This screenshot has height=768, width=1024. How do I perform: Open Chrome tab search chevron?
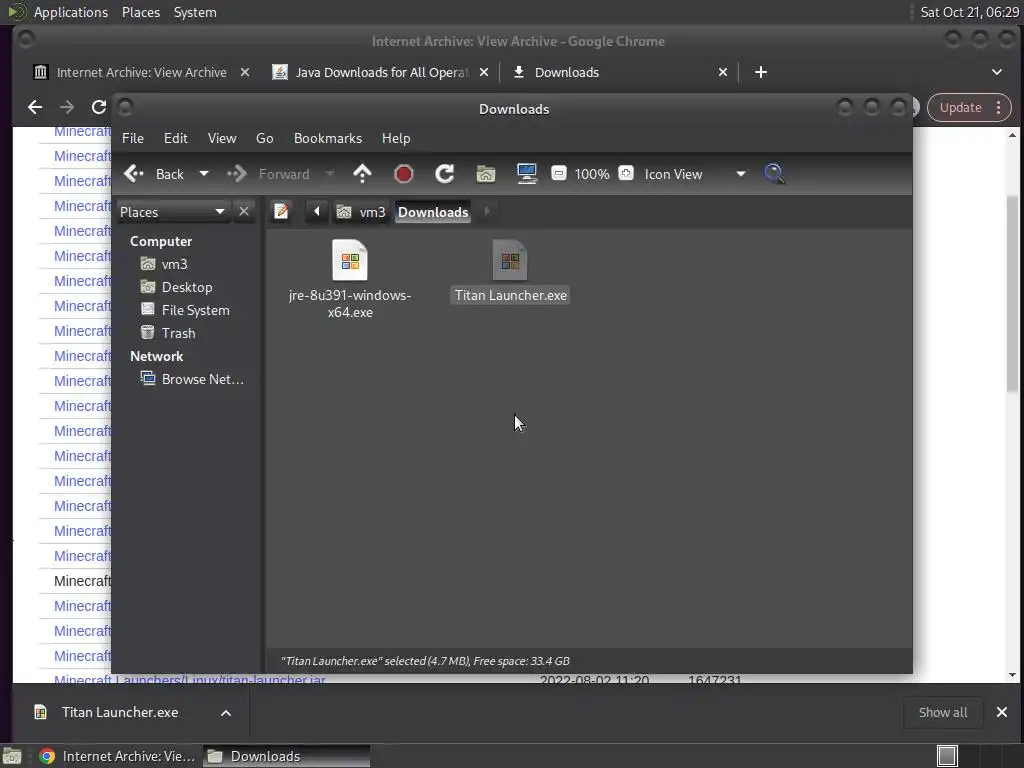(x=997, y=72)
